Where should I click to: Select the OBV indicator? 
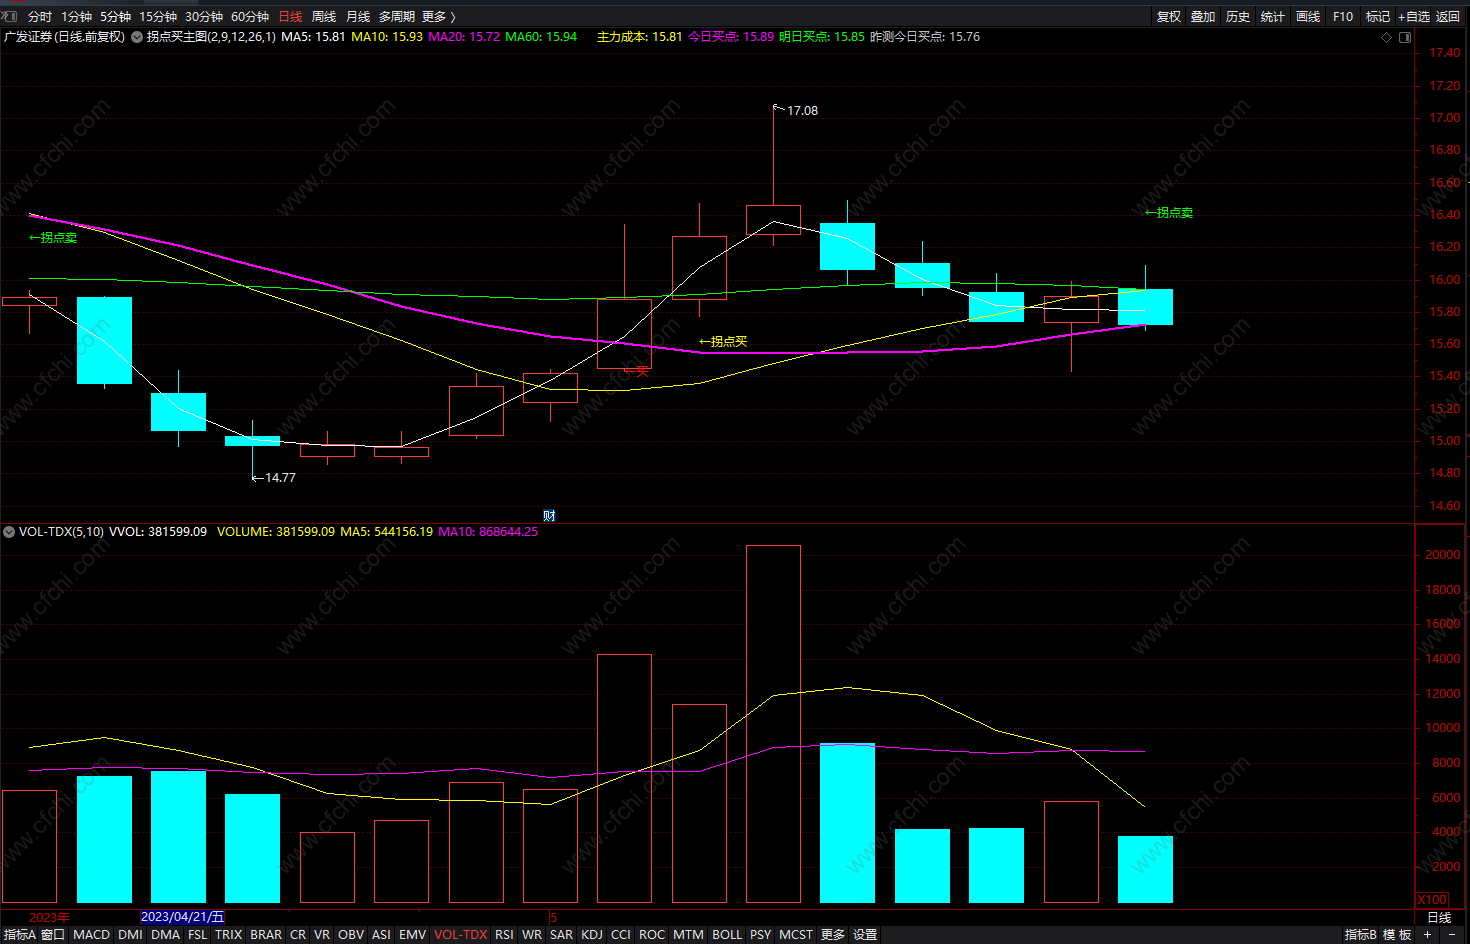351,935
